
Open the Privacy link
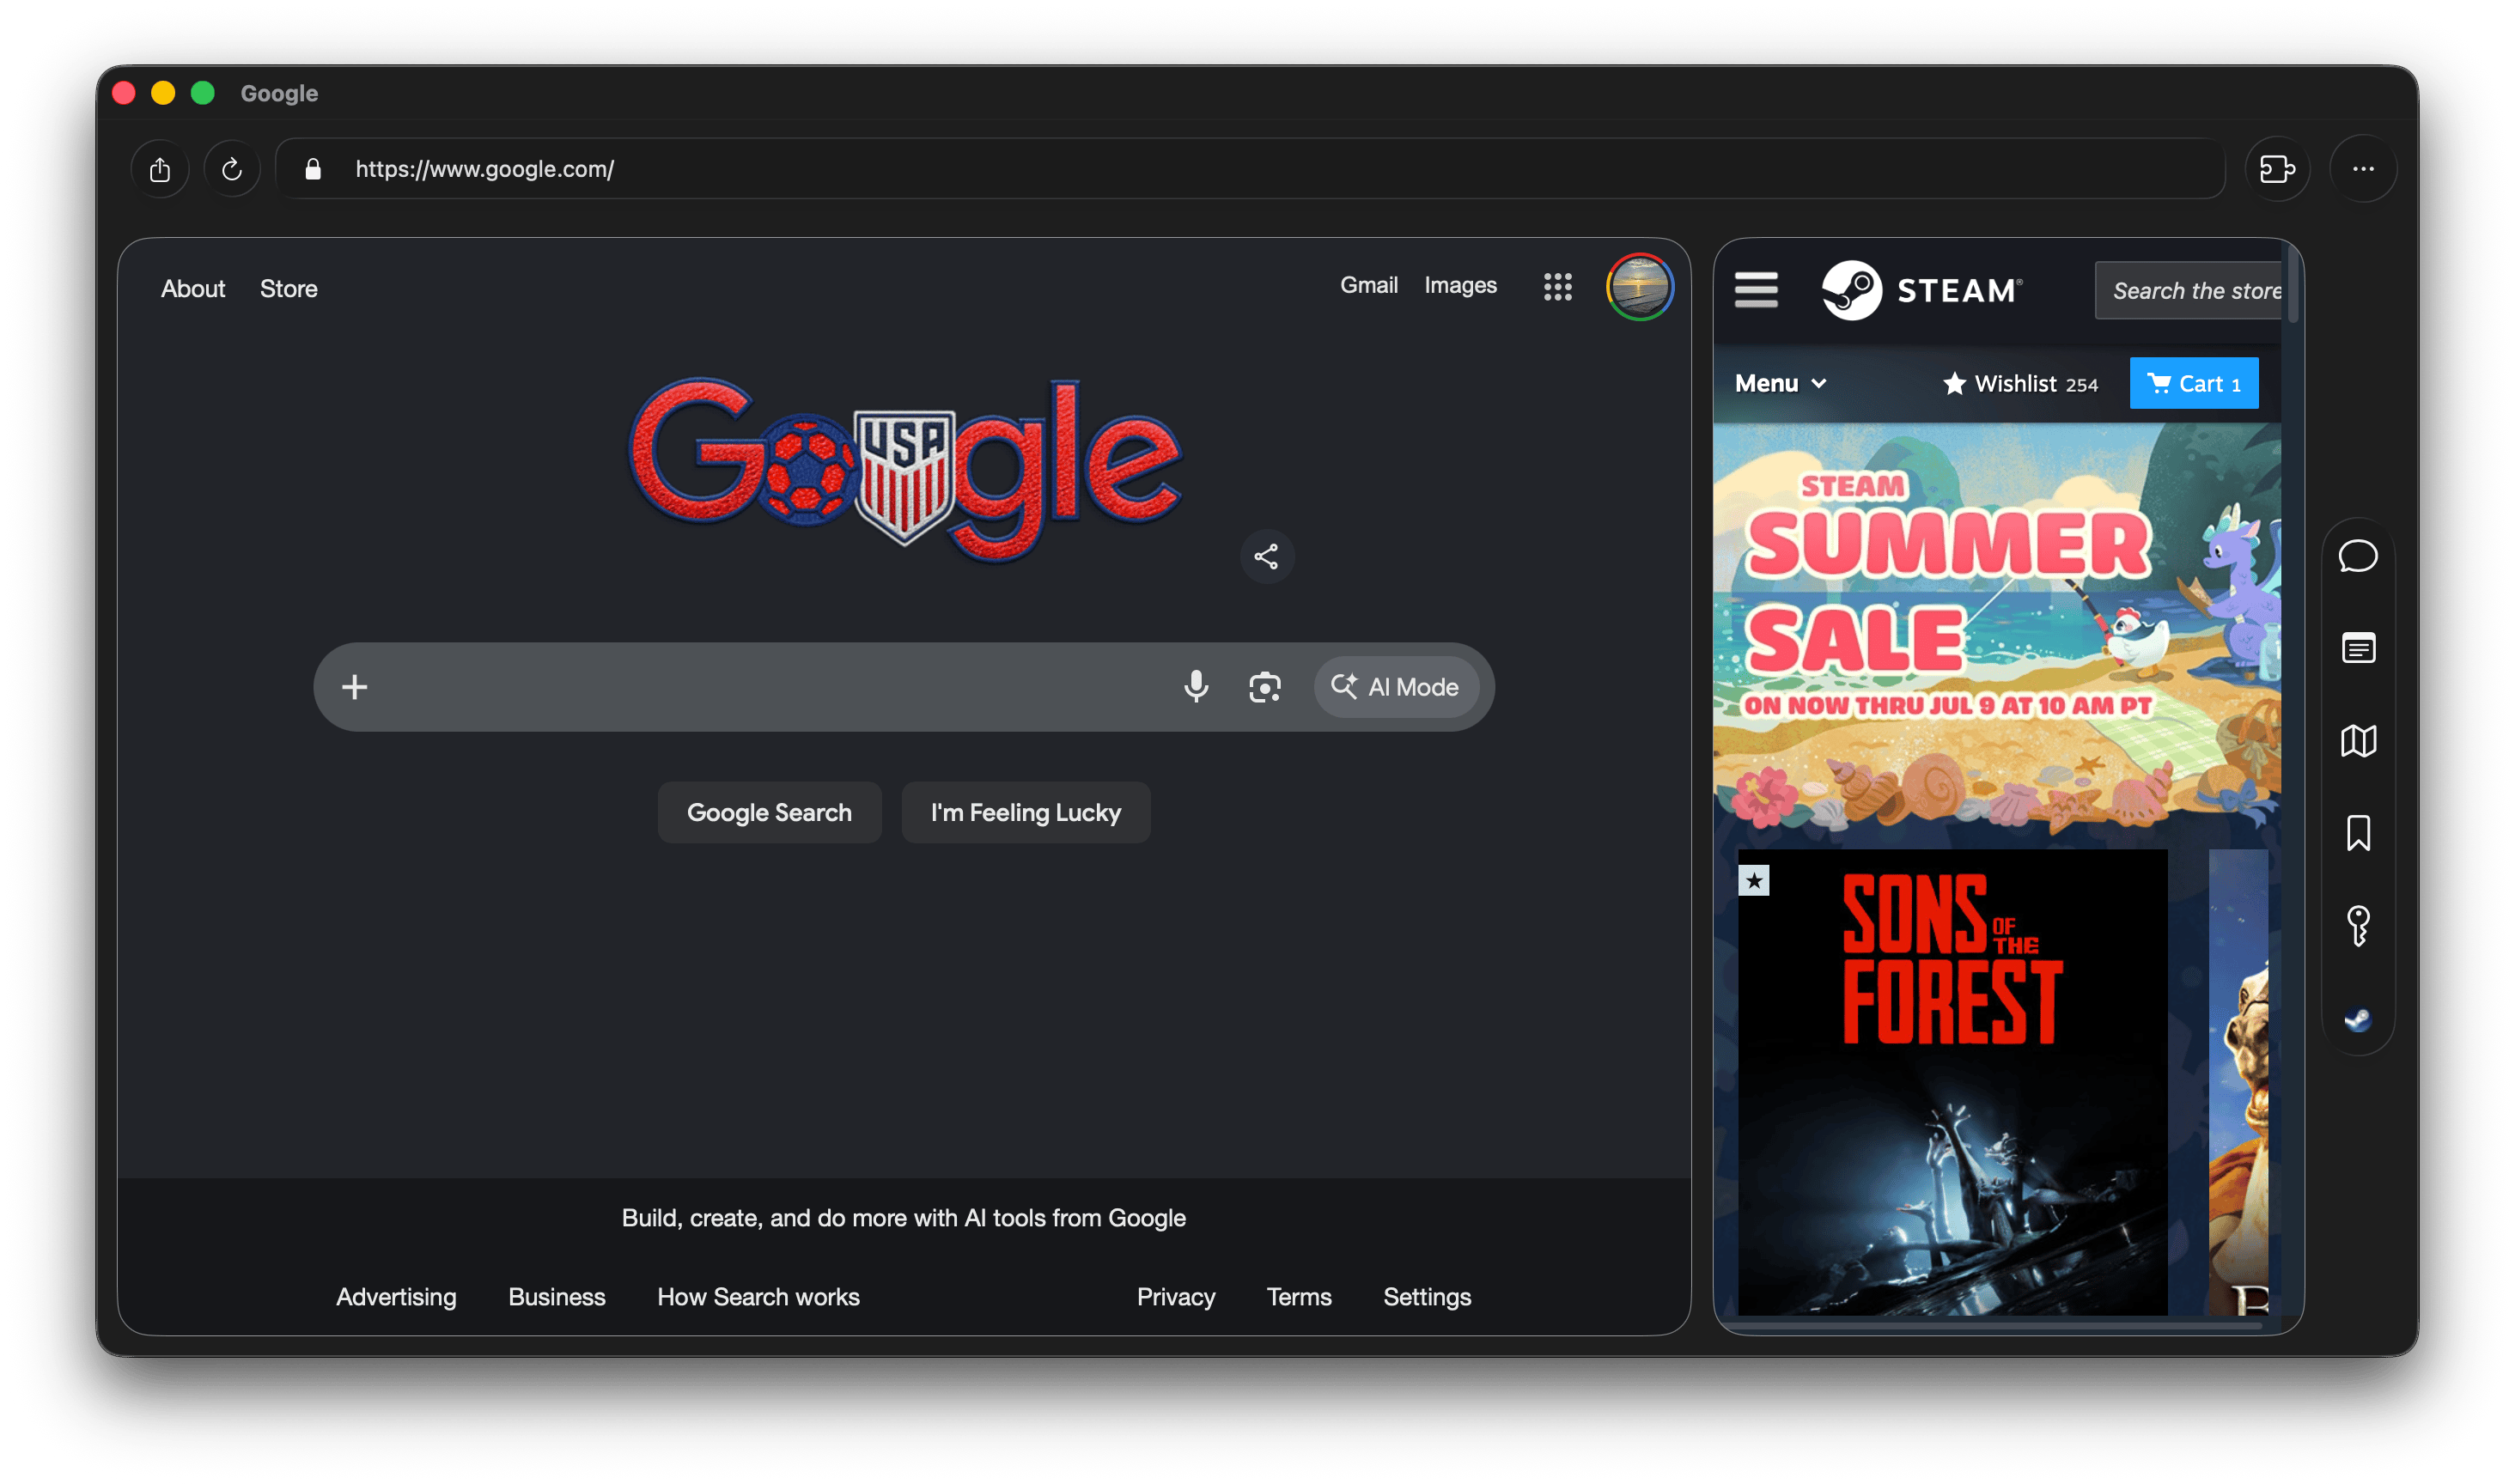point(1175,1297)
